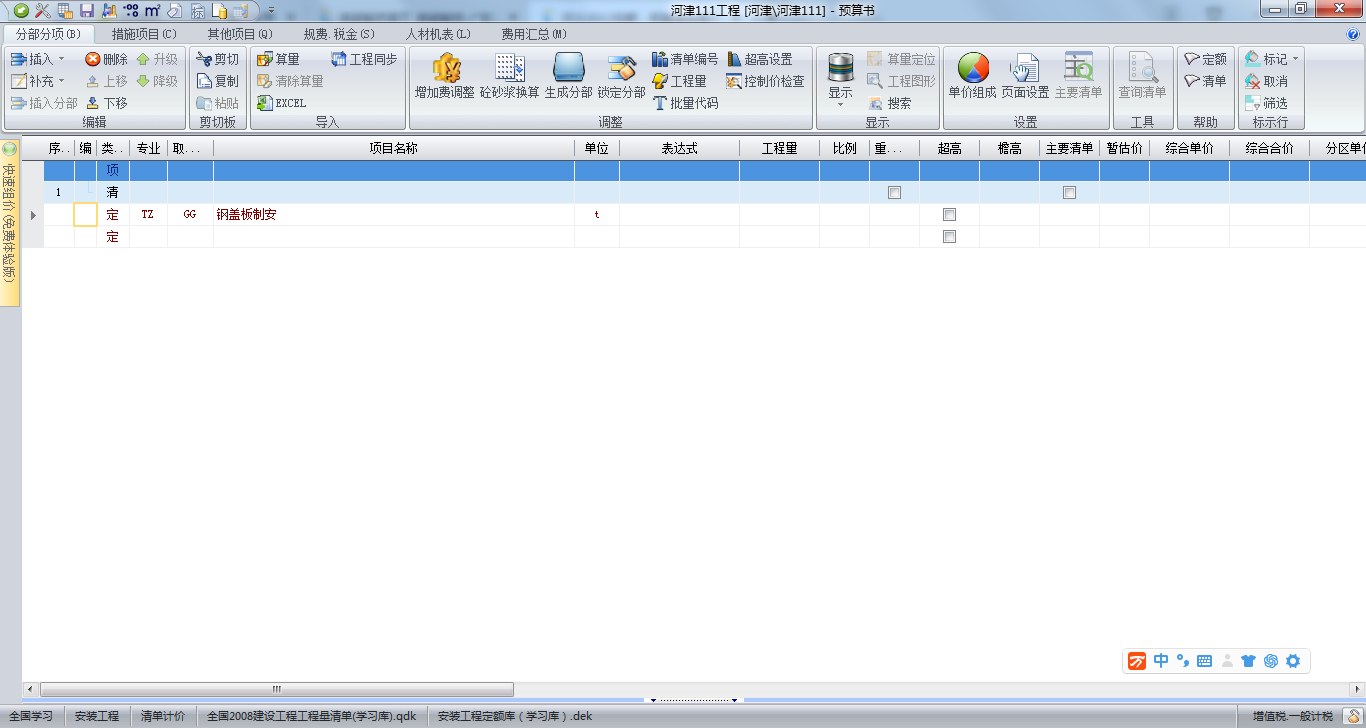The image size is (1366, 728).
Task: Click the m² icon in quick toolbar
Action: pyautogui.click(x=152, y=10)
